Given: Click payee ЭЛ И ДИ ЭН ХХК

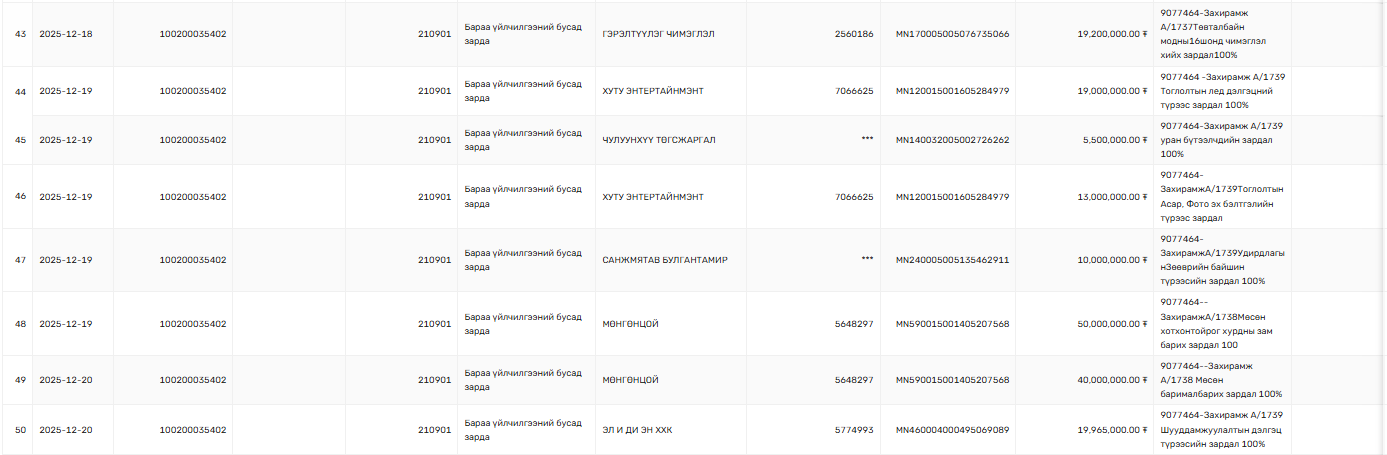Looking at the screenshot, I should point(637,430).
